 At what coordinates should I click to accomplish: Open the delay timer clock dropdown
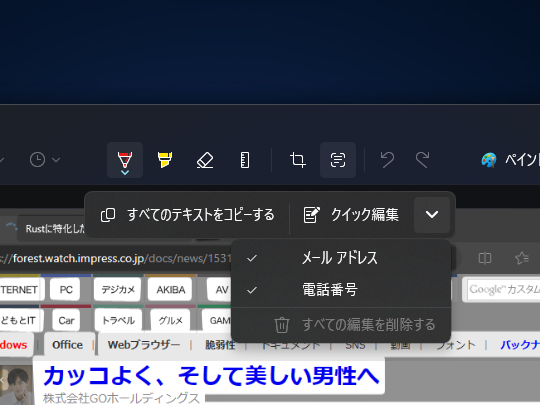click(x=45, y=160)
